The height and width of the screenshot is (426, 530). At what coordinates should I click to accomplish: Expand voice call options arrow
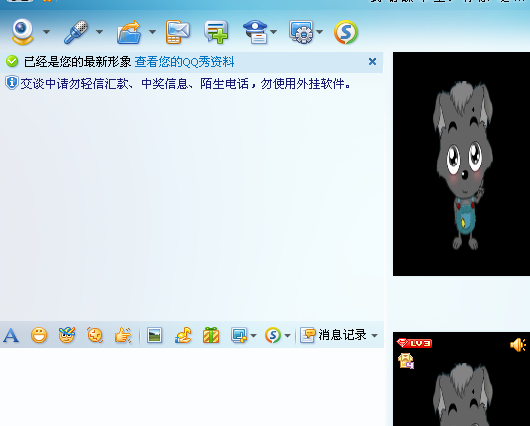[x=99, y=32]
